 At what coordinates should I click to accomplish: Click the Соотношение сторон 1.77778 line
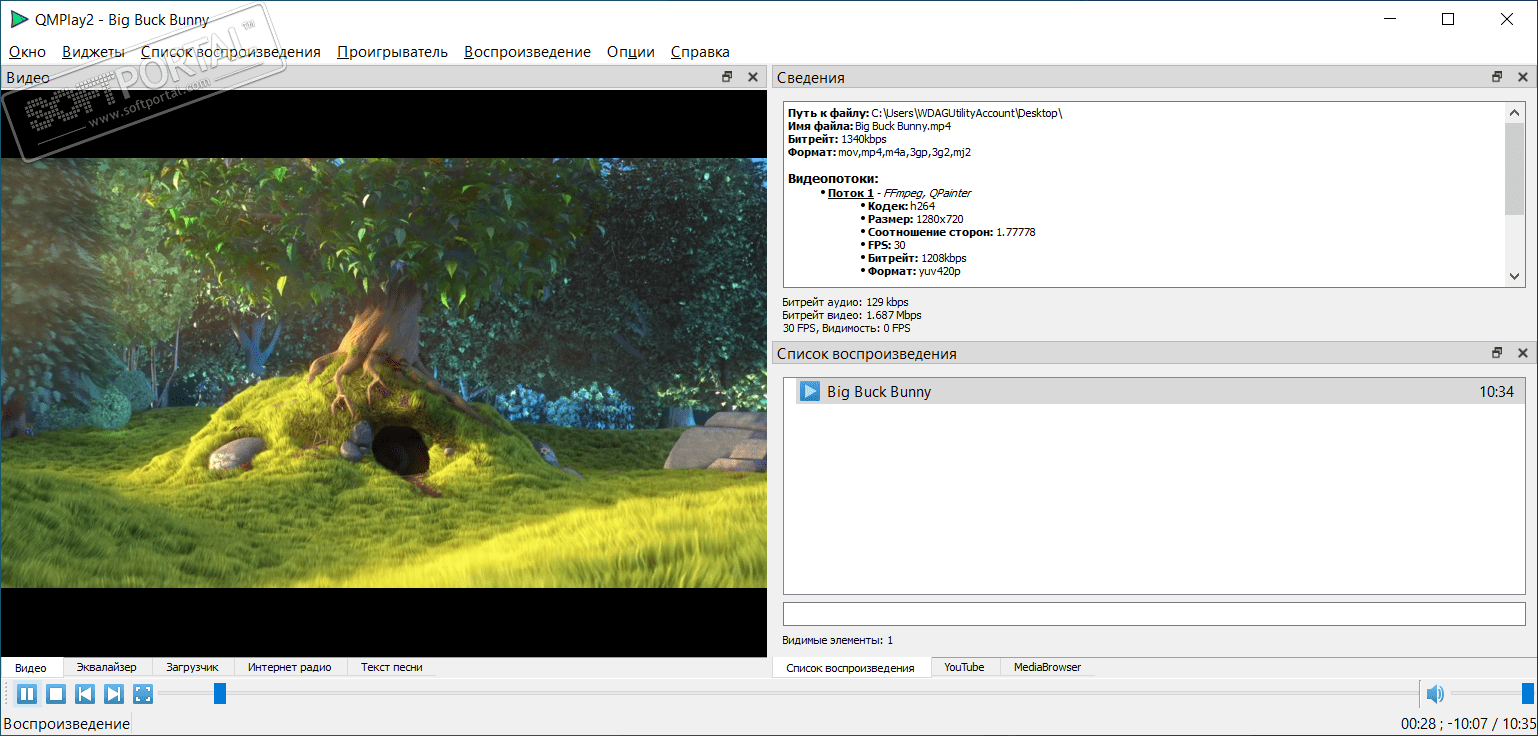(x=951, y=232)
